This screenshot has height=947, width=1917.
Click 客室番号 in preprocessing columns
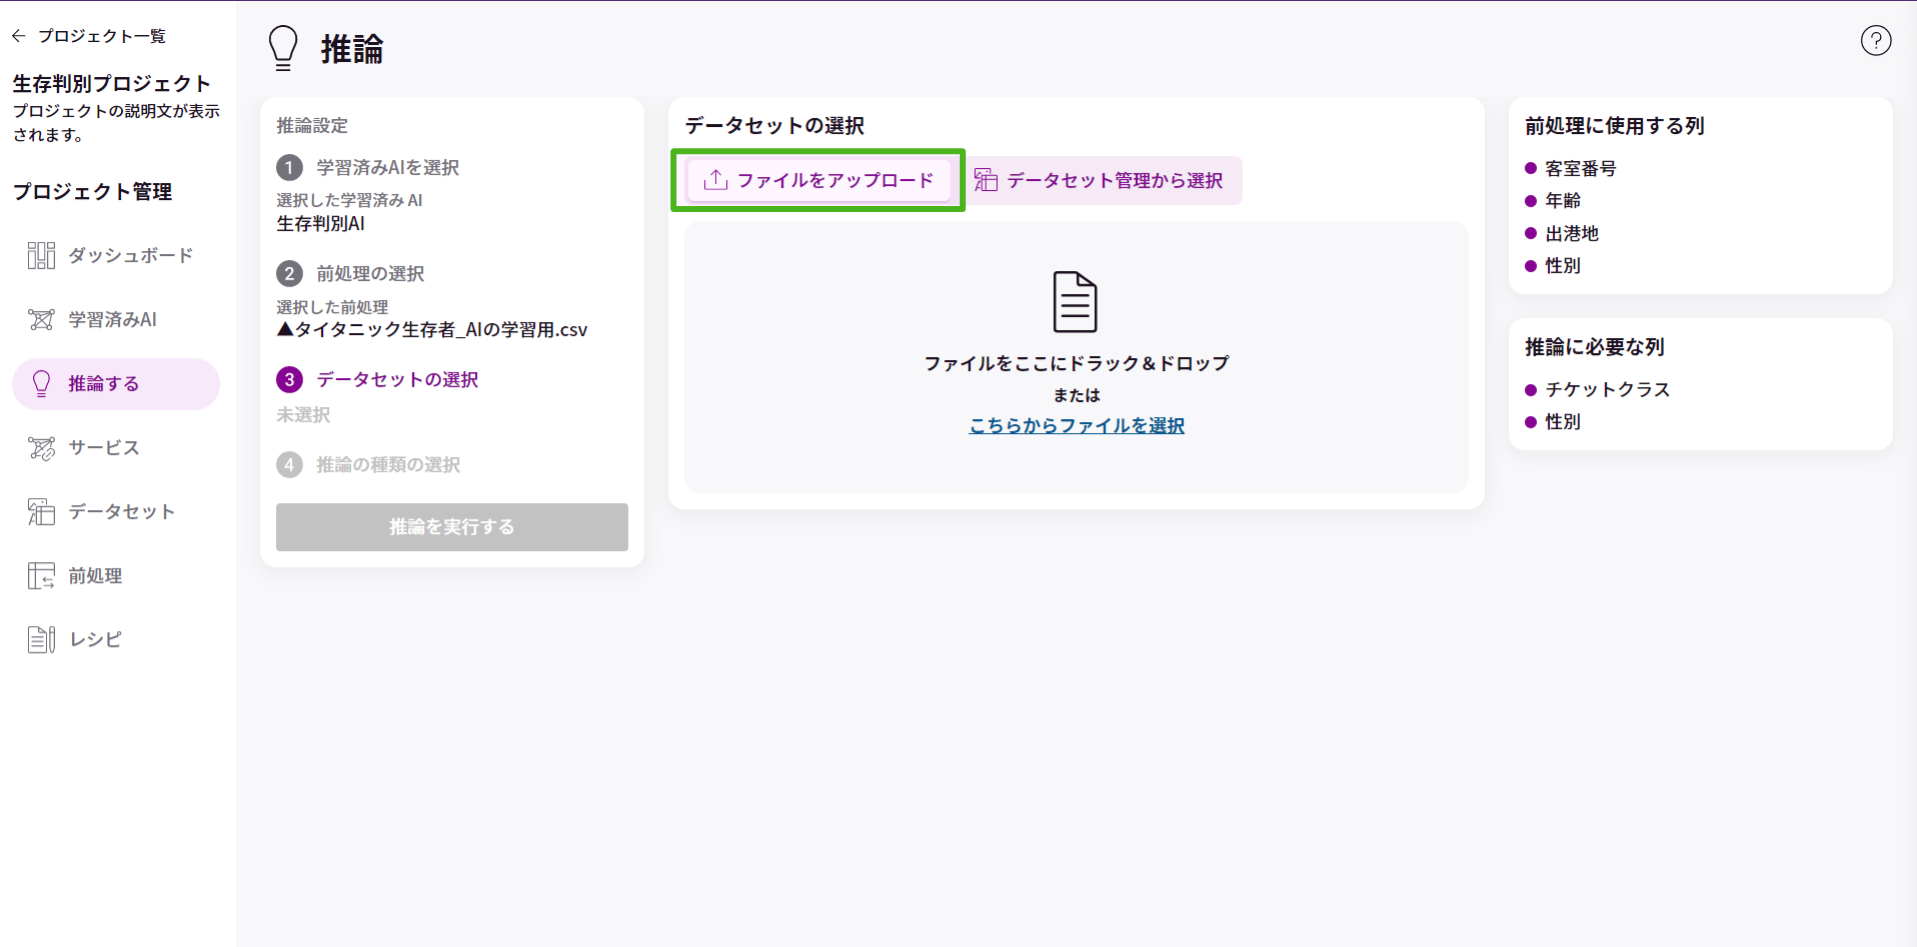pyautogui.click(x=1581, y=169)
